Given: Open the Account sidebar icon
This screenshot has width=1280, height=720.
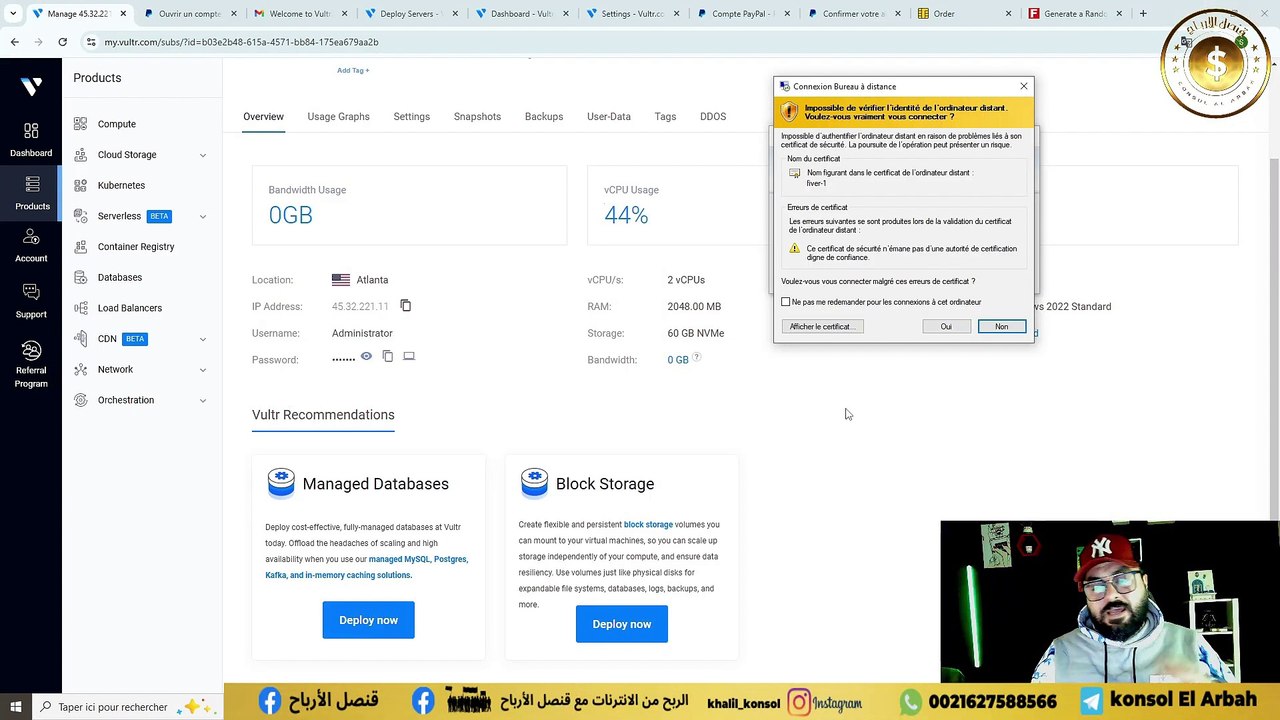Looking at the screenshot, I should (x=31, y=245).
